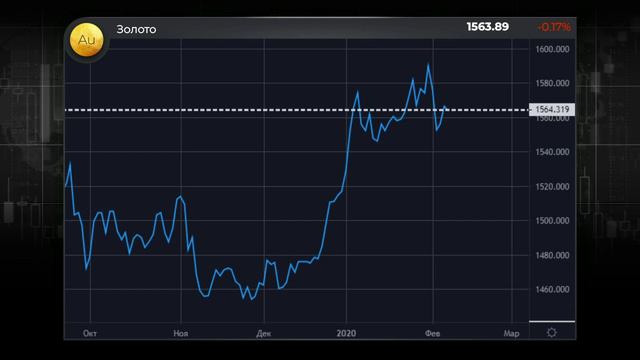Click the 1600.000 price axis label
The height and width of the screenshot is (360, 640).
pos(552,49)
